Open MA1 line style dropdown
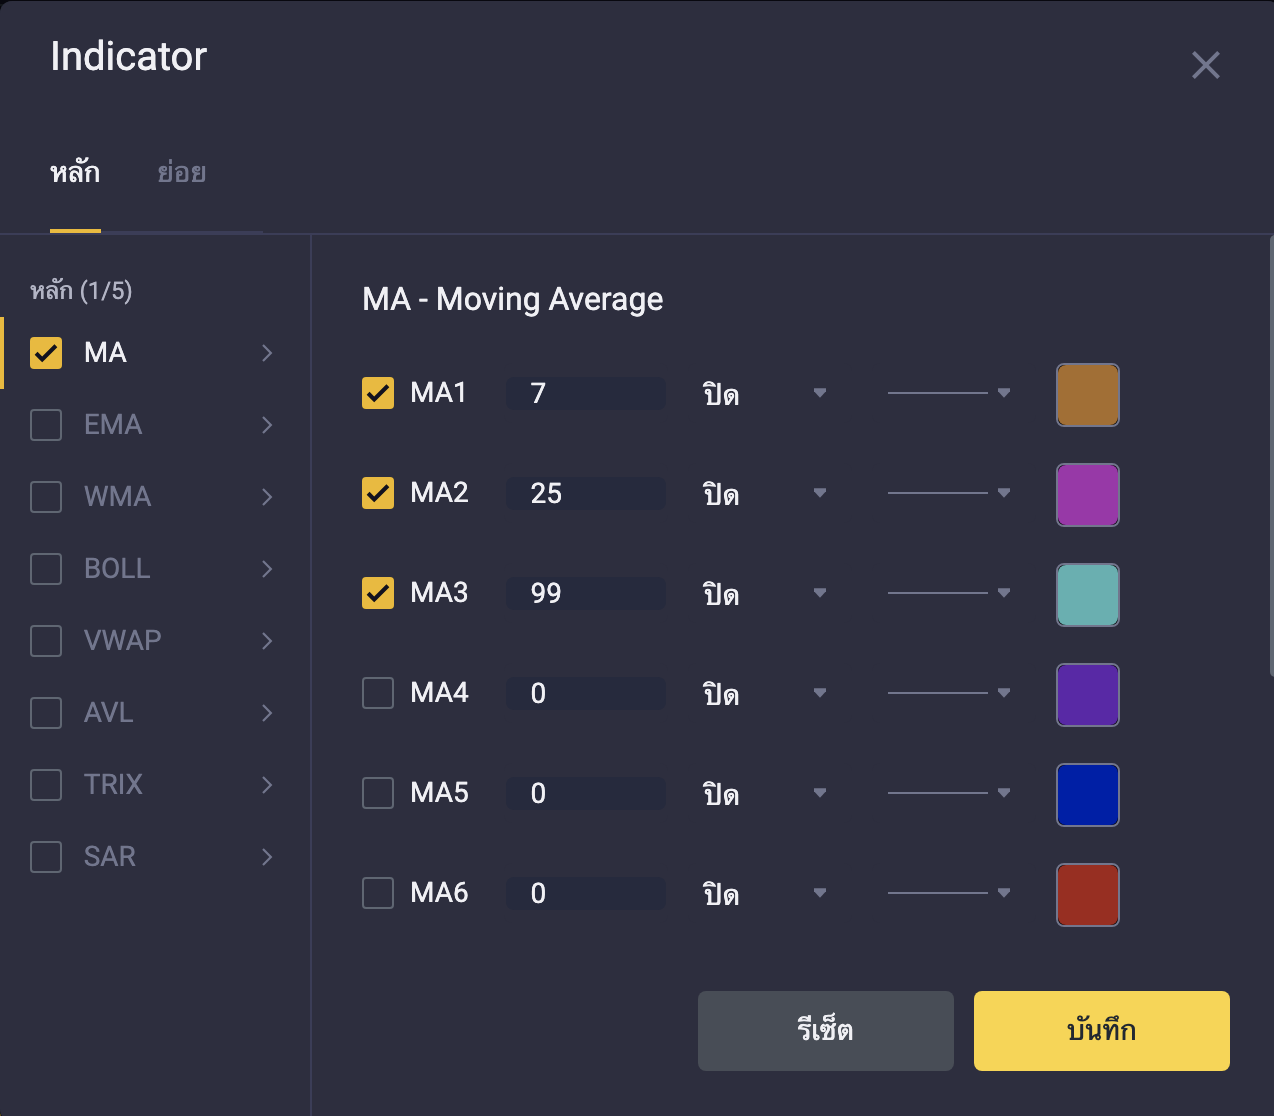The height and width of the screenshot is (1116, 1274). coord(948,393)
